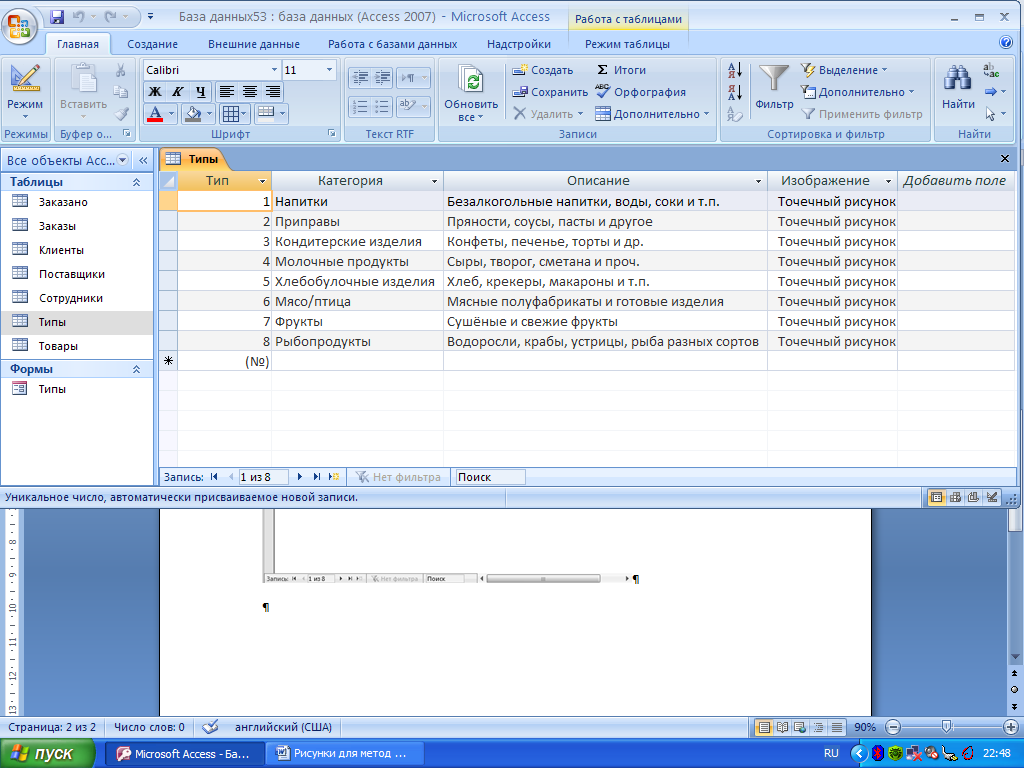
Task: Toggle italic К formatting
Action: point(177,91)
